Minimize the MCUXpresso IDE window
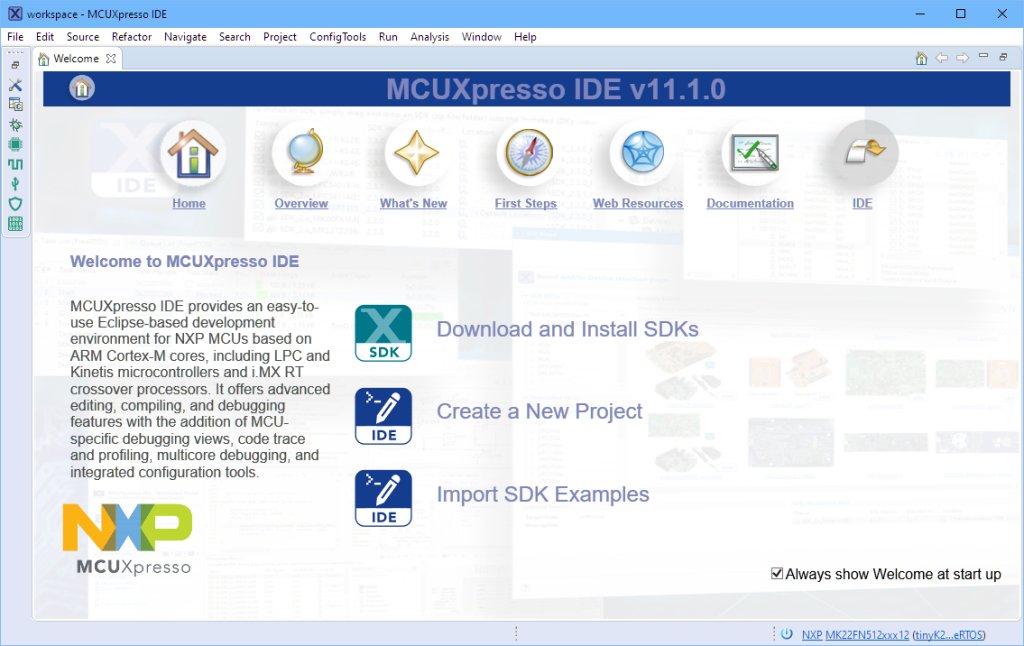Image resolution: width=1024 pixels, height=646 pixels. click(x=920, y=14)
